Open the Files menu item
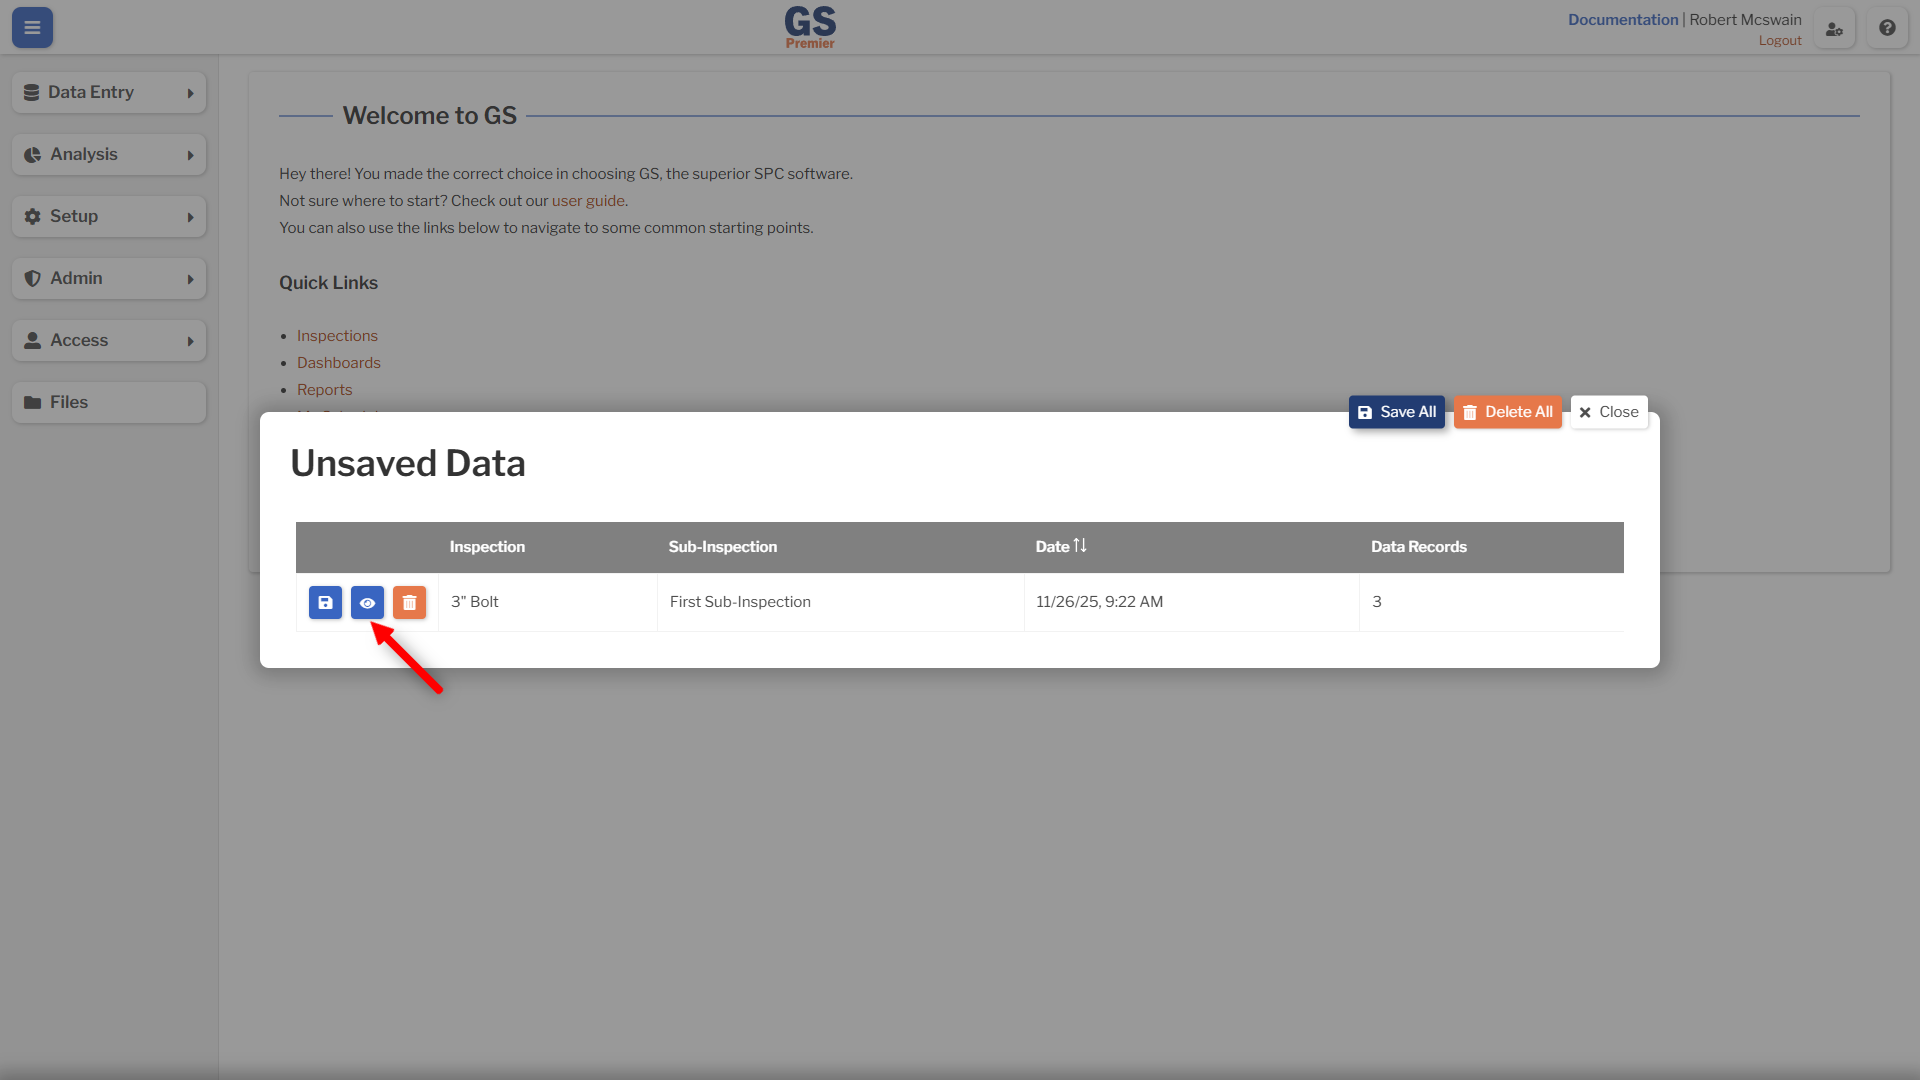Image resolution: width=1920 pixels, height=1080 pixels. click(x=109, y=402)
